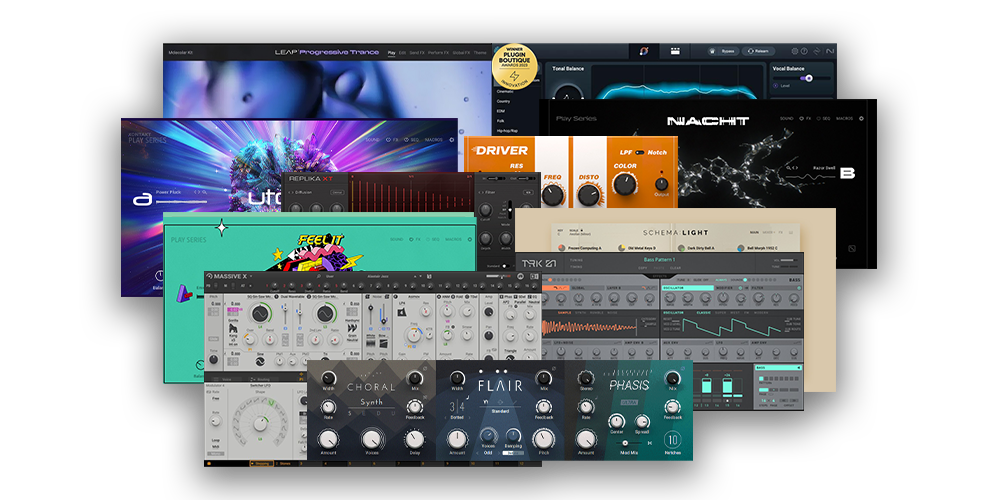Click the Color knob in Driver
The image size is (1000, 500).
(x=625, y=184)
